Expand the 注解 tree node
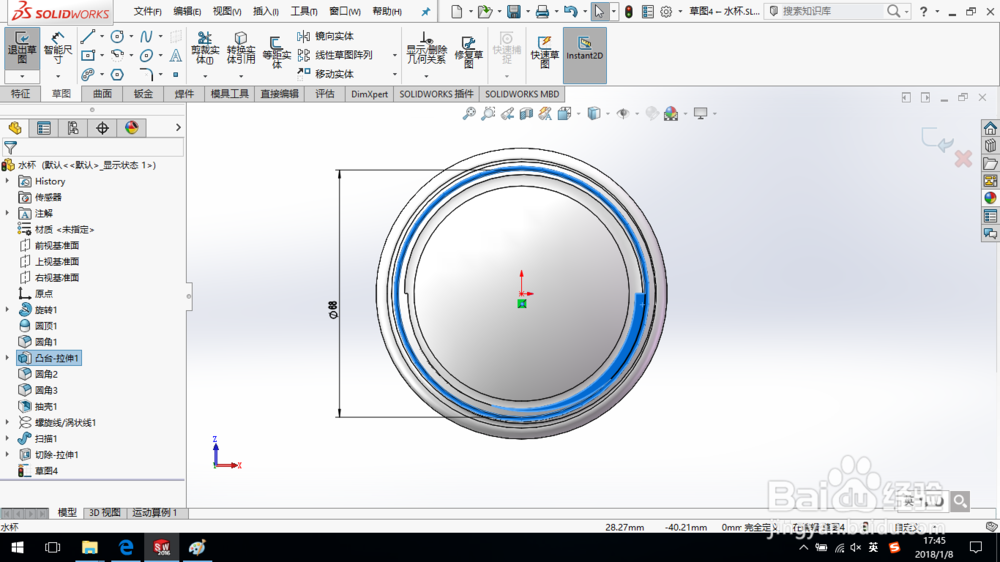 [8, 213]
